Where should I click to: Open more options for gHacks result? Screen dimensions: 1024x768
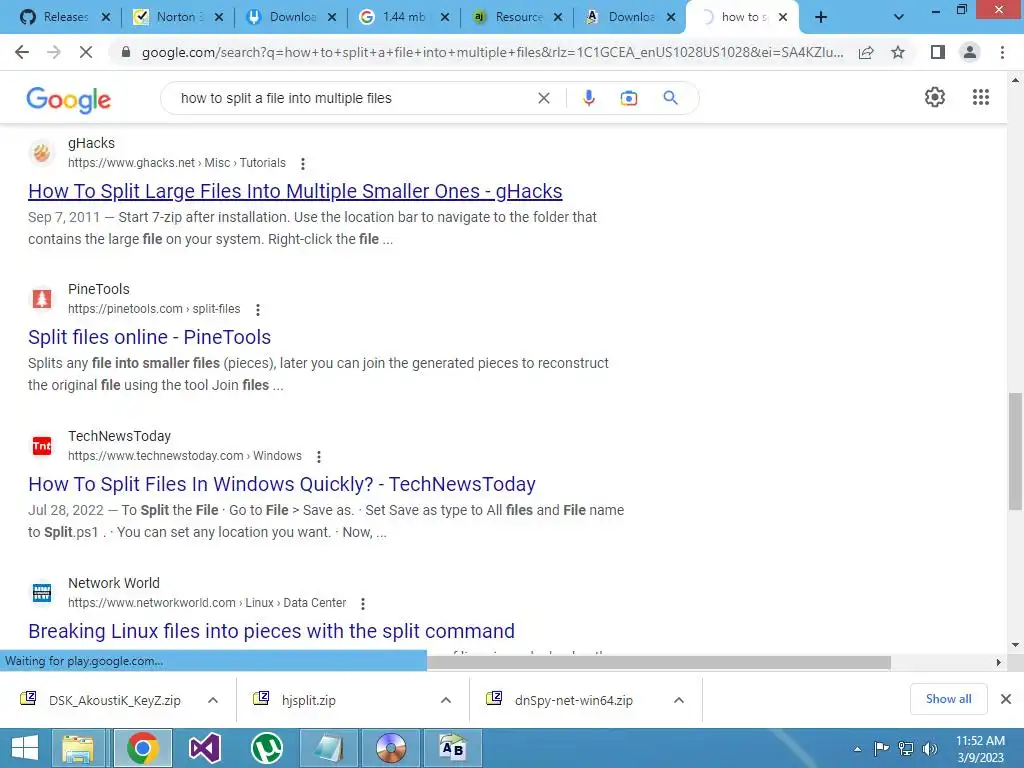coord(302,163)
